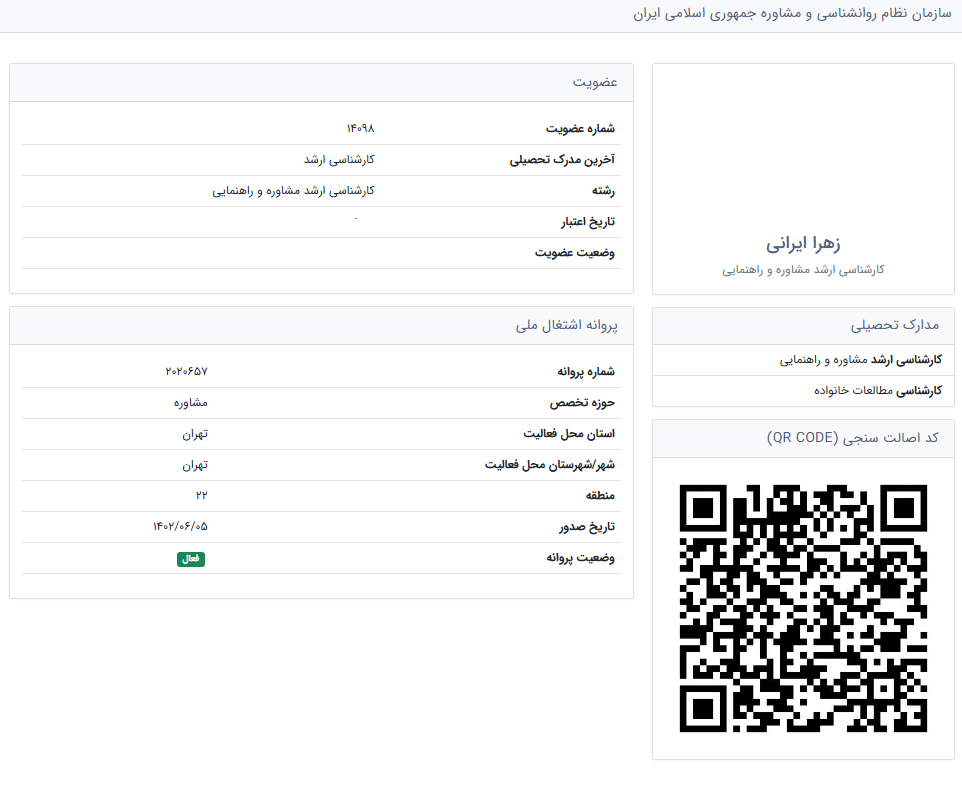
Task: Click the 'شماره پروانه' label
Action: [x=586, y=372]
